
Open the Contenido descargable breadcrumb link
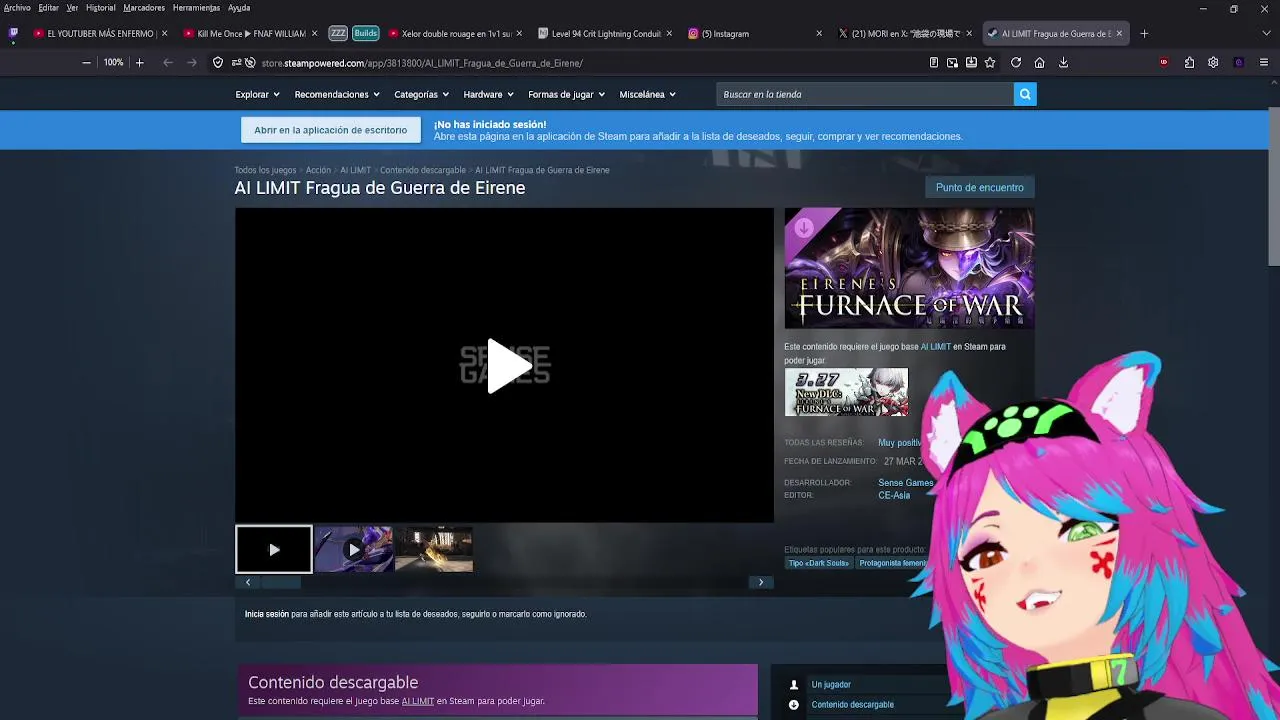coord(423,170)
